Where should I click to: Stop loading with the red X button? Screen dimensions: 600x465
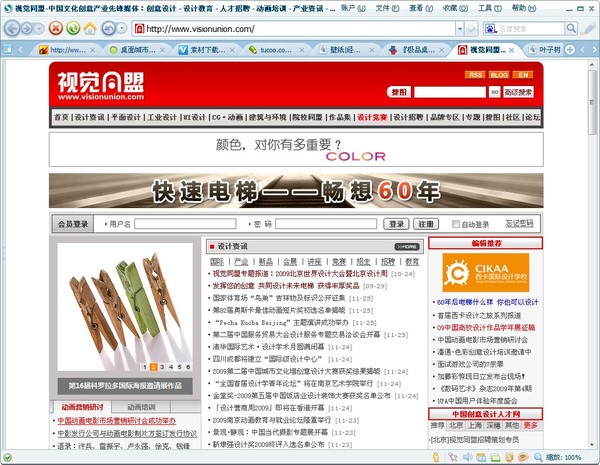pos(56,28)
